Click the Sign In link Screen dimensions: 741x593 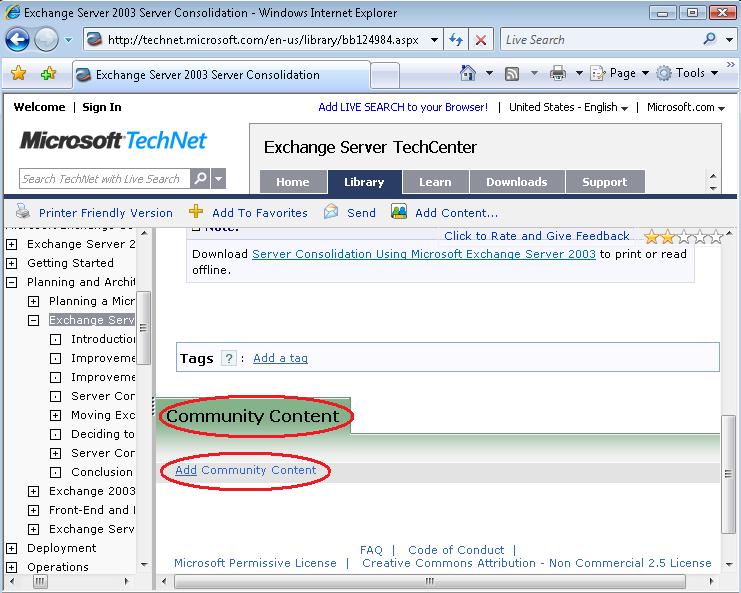(x=102, y=107)
